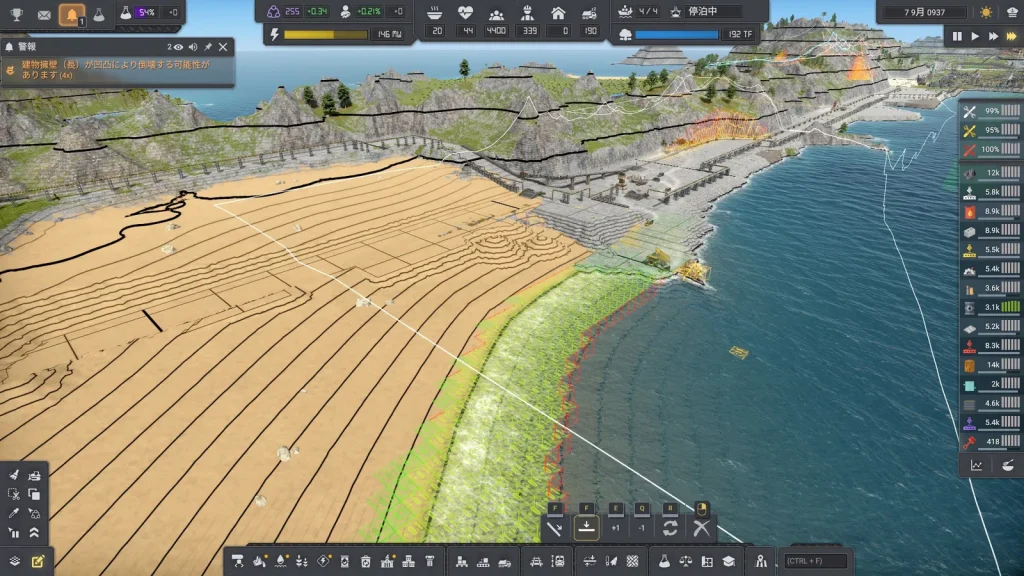Click the weather sun icon

point(986,13)
